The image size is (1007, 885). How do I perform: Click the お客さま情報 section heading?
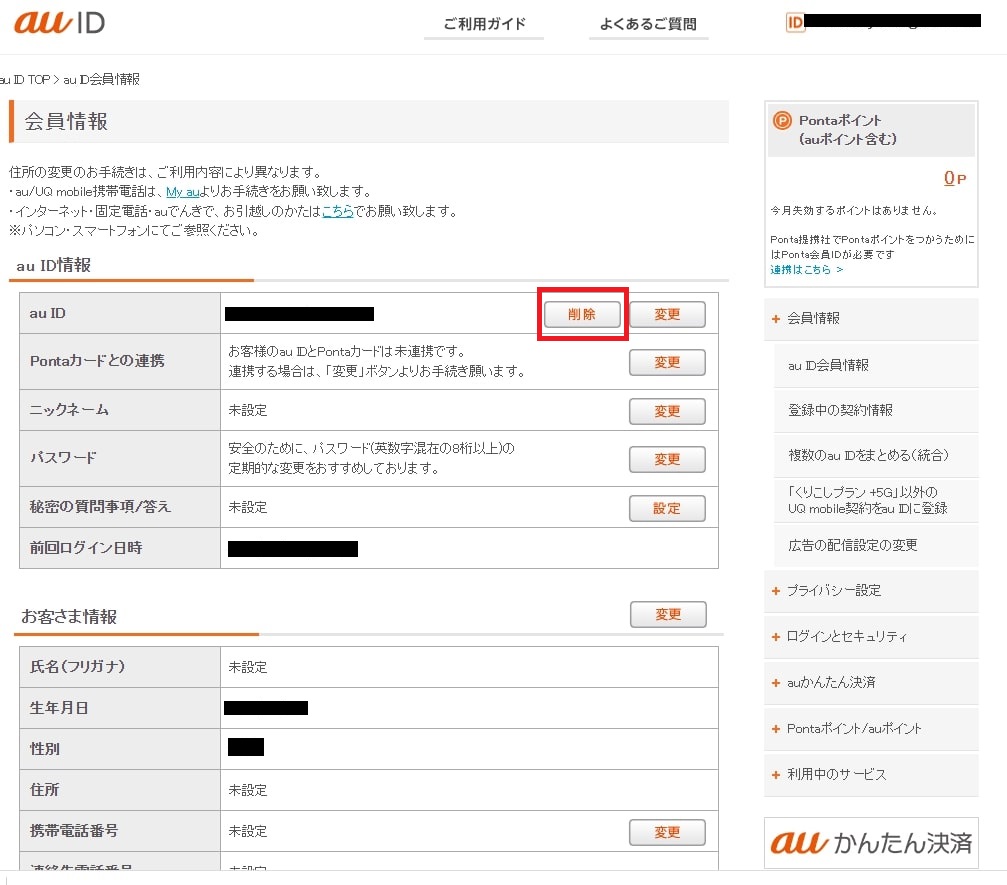click(69, 617)
